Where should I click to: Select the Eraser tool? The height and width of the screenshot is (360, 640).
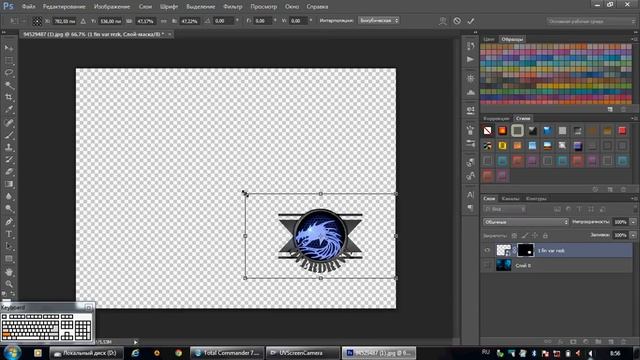(9, 172)
